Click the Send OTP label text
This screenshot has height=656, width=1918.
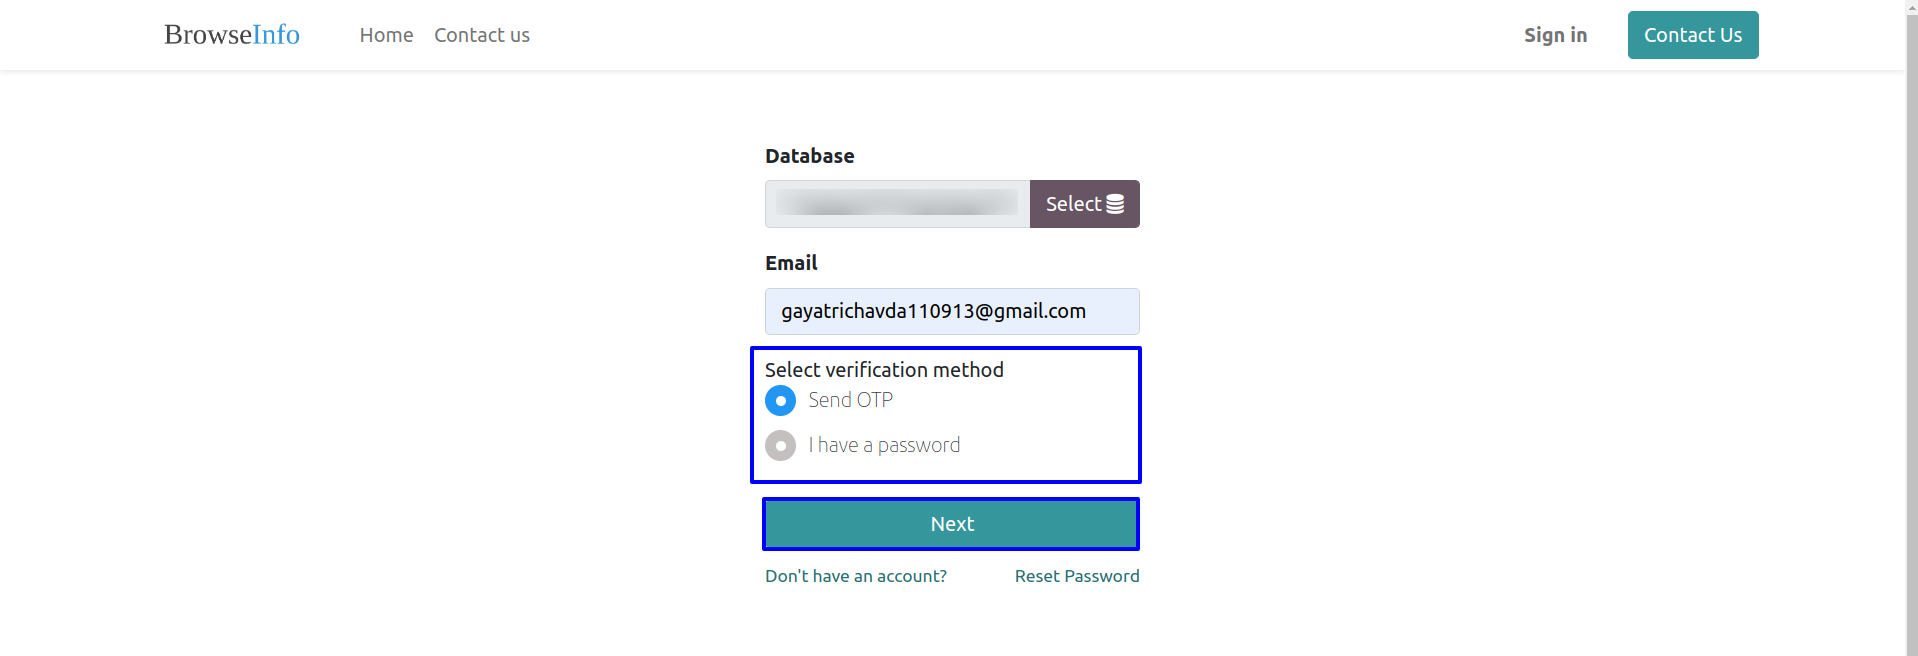(x=851, y=400)
